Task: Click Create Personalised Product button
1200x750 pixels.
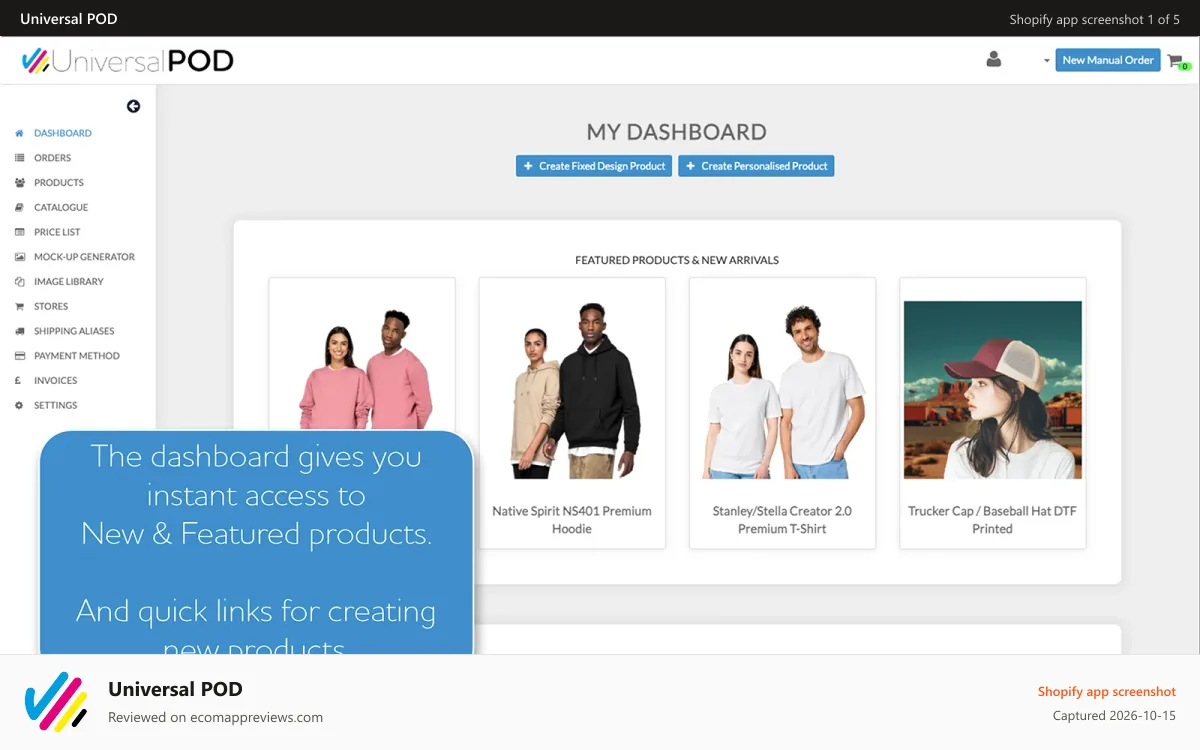Action: click(756, 166)
